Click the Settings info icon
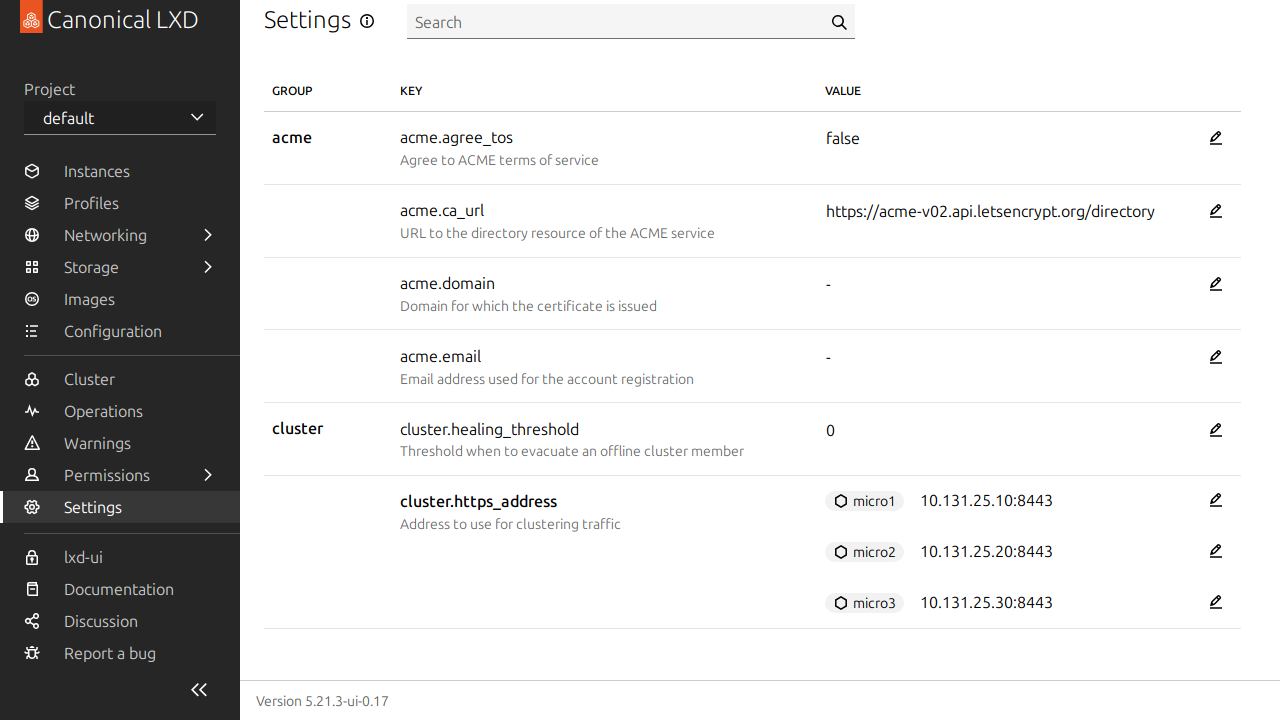 pos(367,21)
